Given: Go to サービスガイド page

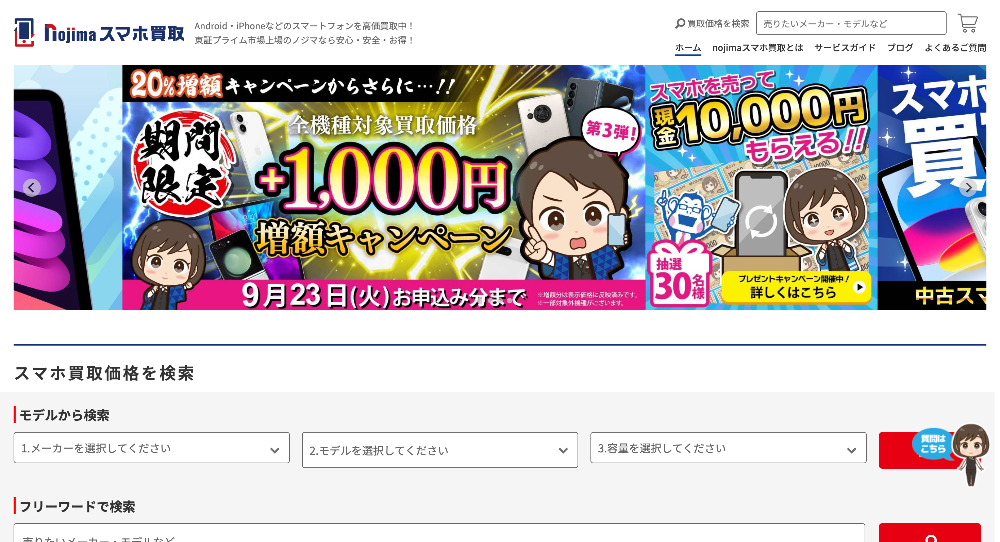Looking at the screenshot, I should point(845,48).
